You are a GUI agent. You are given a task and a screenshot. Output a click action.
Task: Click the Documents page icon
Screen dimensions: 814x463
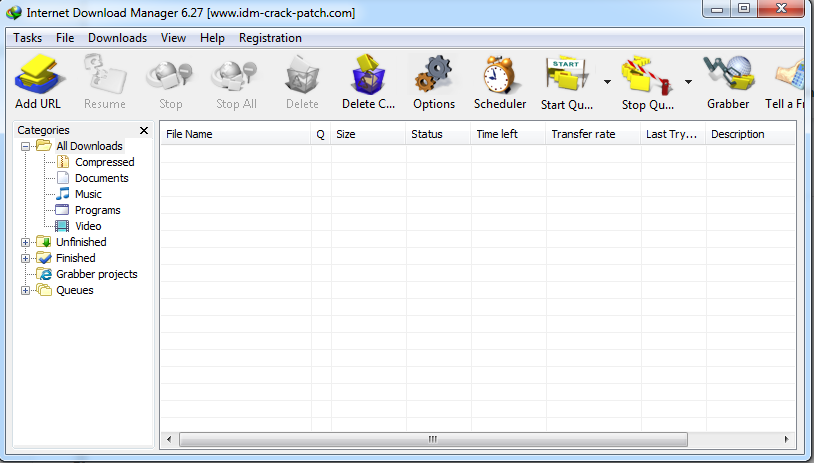(63, 178)
